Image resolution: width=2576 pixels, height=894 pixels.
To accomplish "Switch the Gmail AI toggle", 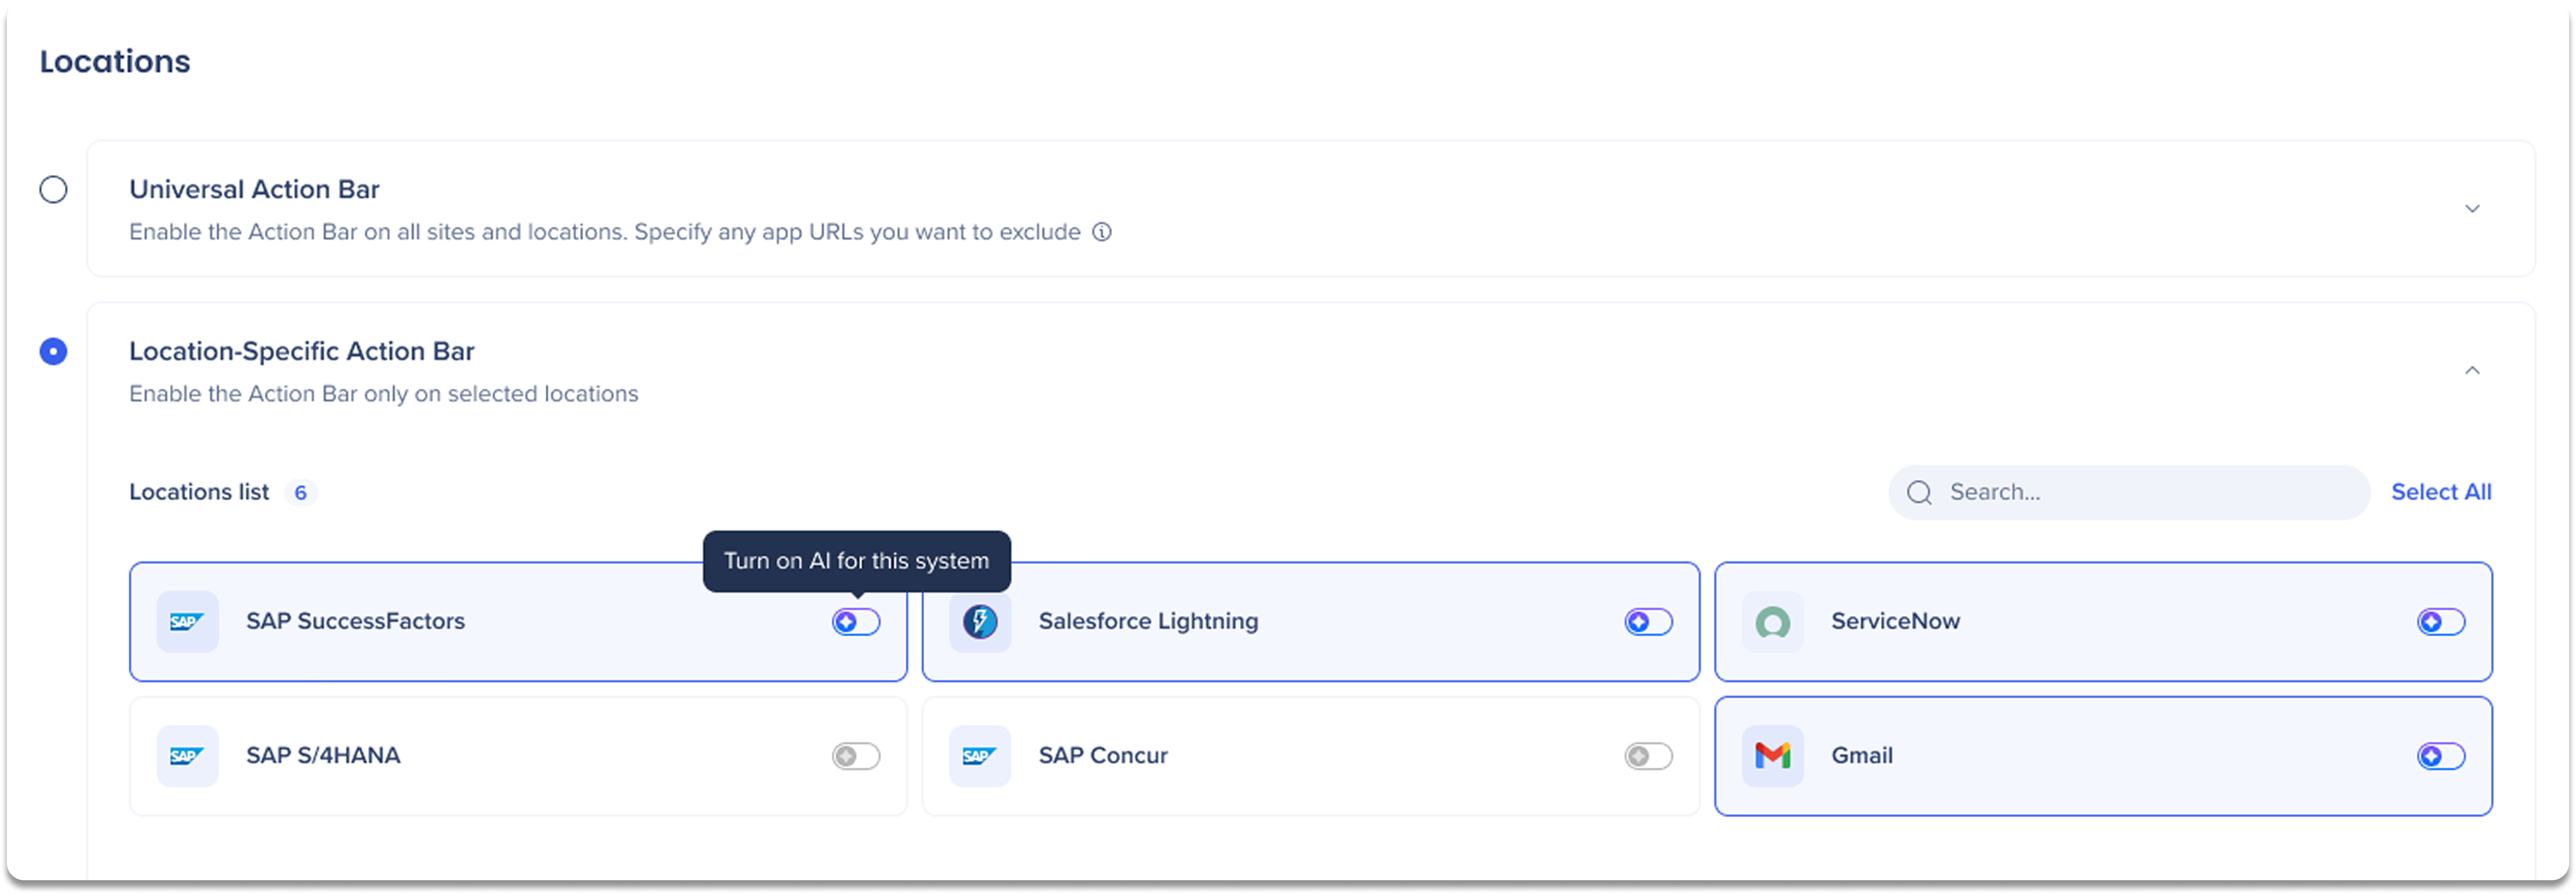I will (x=2441, y=756).
